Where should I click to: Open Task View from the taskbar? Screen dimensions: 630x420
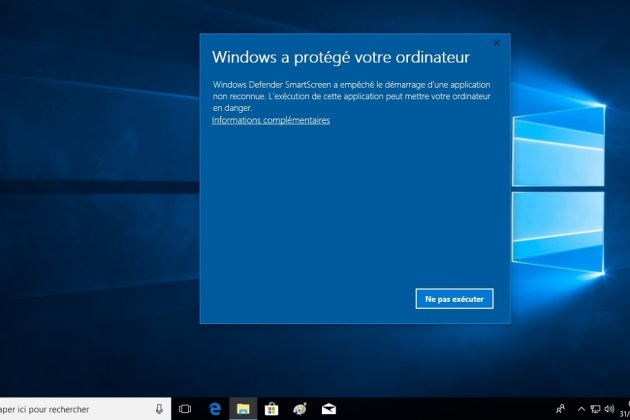coord(185,409)
